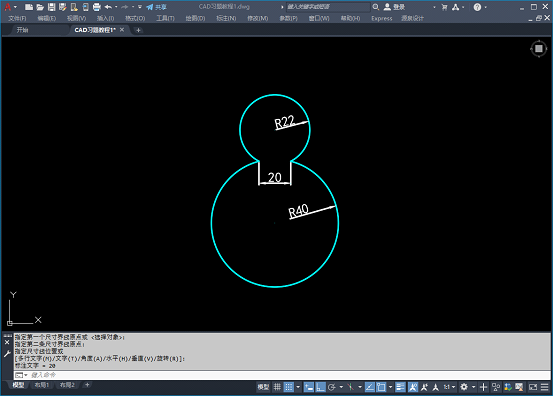Click the isolate objects icon in status bar

[x=496, y=387]
